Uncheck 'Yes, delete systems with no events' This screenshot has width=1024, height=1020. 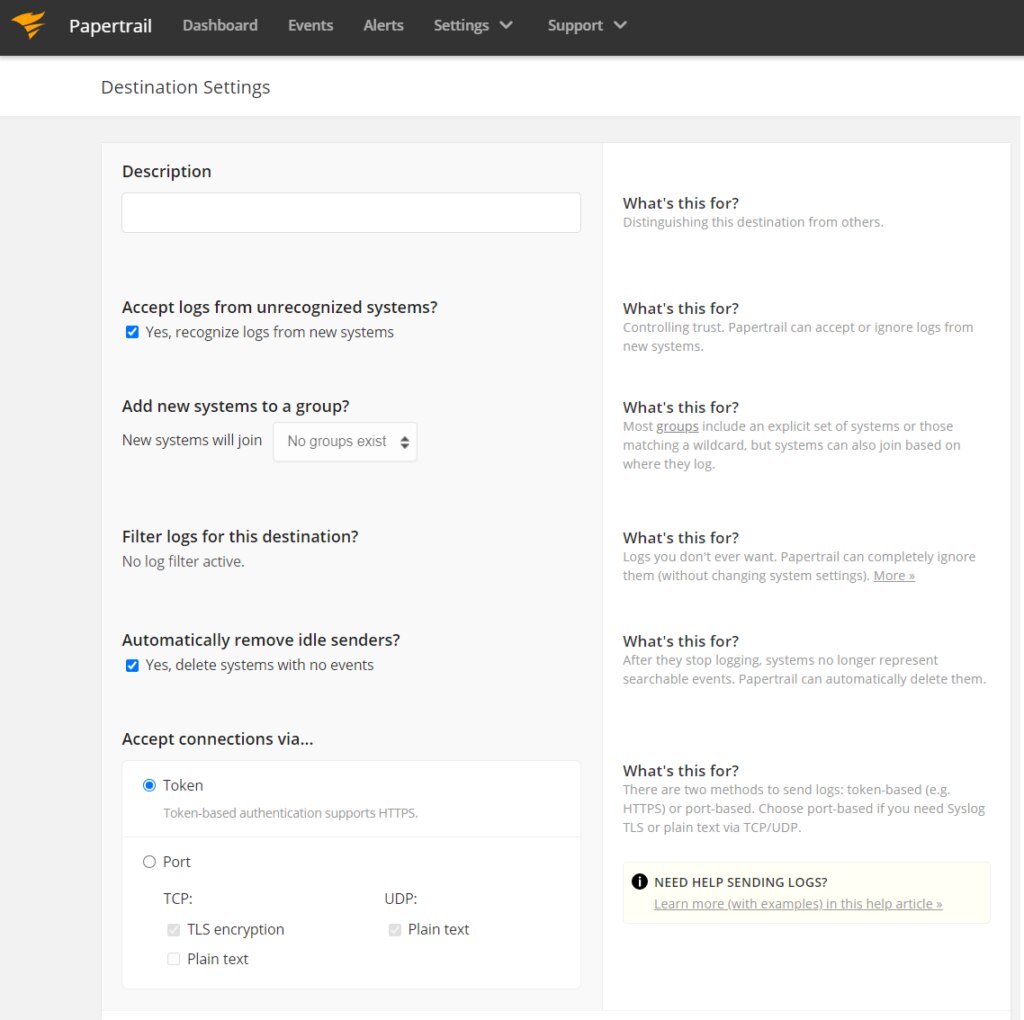132,664
